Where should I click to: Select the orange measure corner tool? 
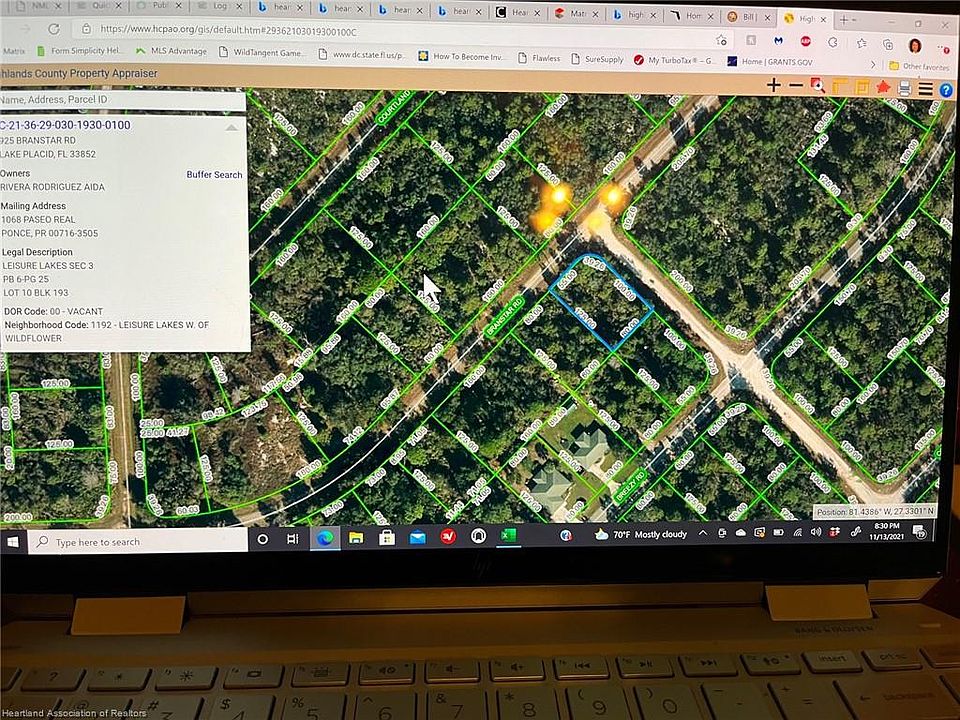click(839, 87)
